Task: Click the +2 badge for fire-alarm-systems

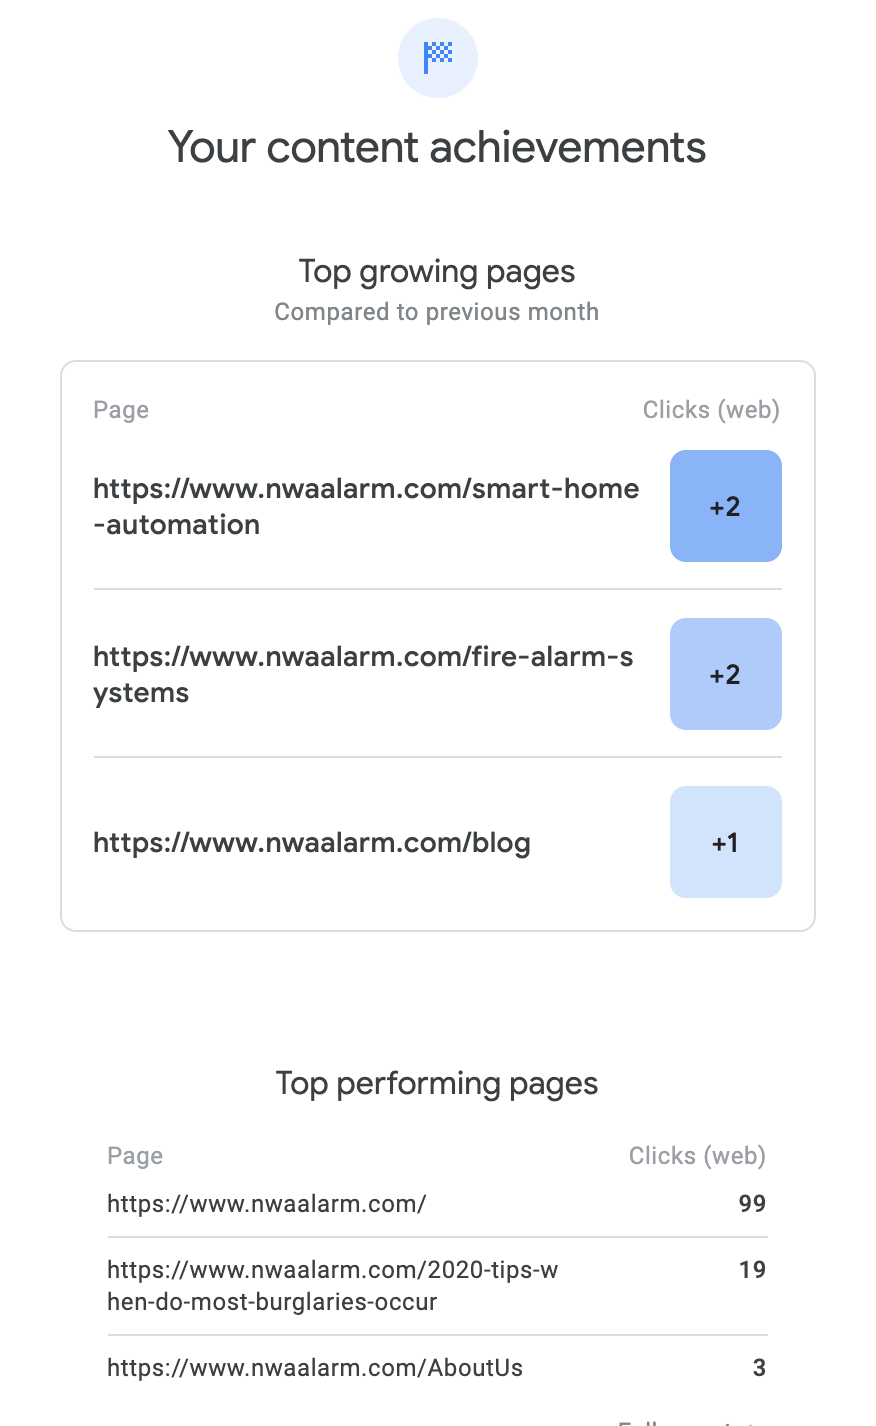Action: [x=725, y=674]
